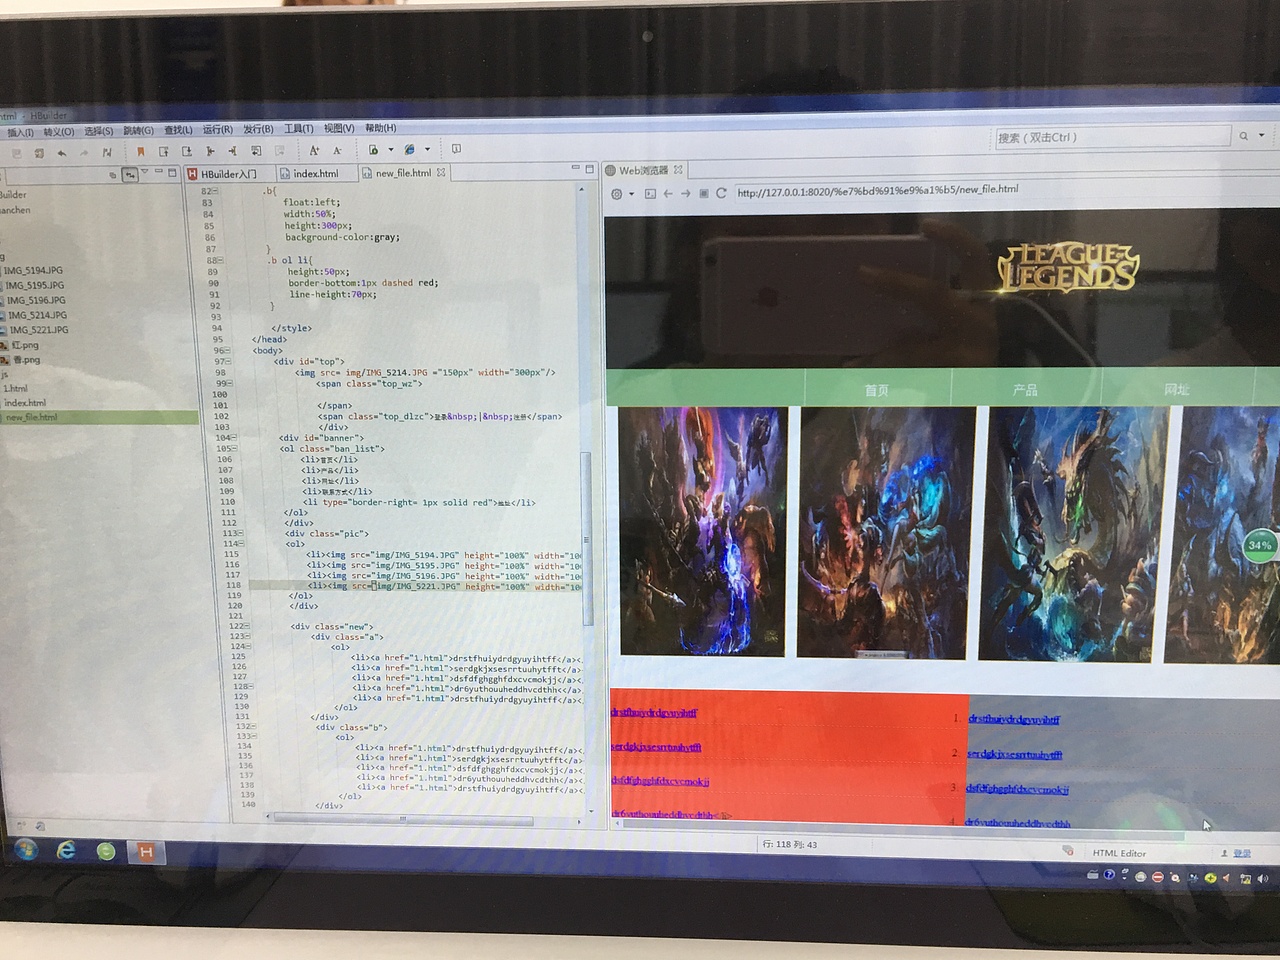Increase editor font size with A+ icon
The image size is (1280, 960).
point(314,151)
